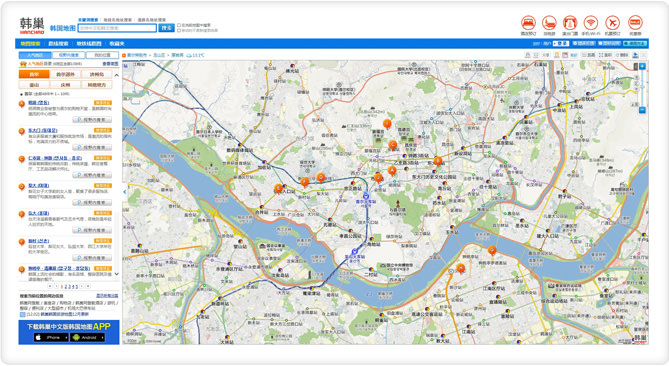
Task: Select the area measuring tool on map toolbar
Action: (605, 55)
